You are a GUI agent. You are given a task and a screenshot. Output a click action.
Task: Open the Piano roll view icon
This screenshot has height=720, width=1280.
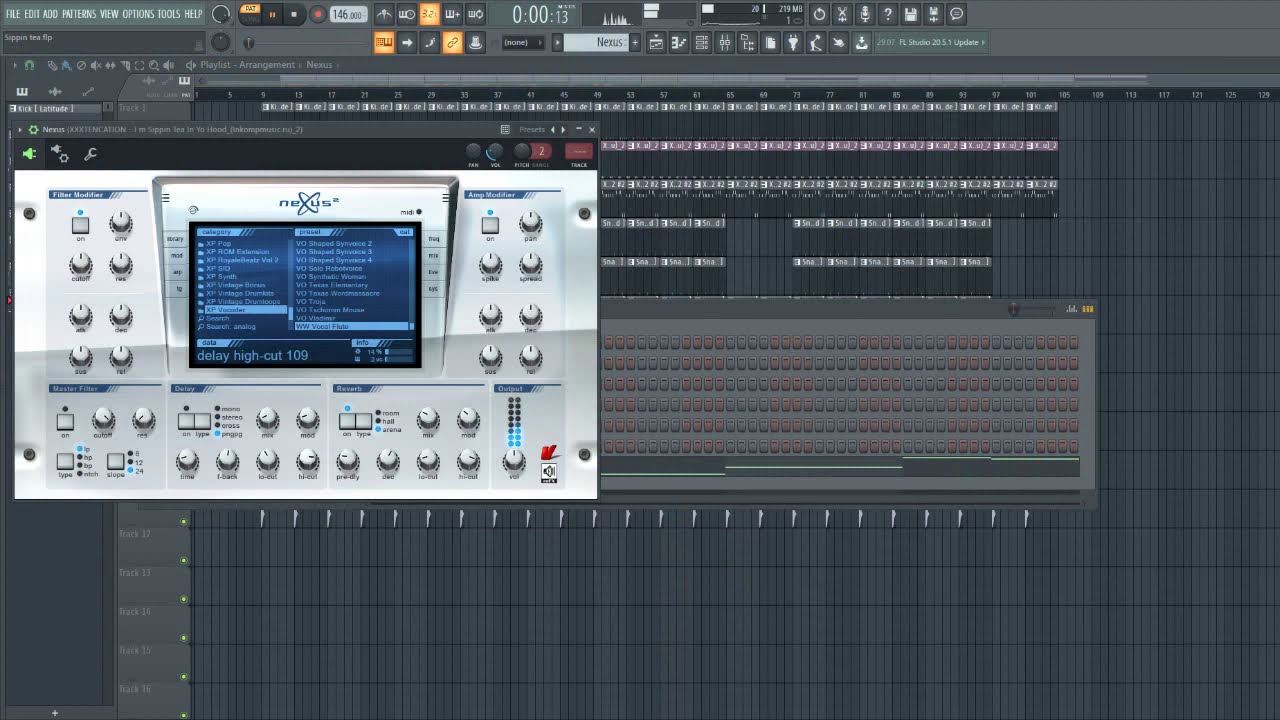click(679, 42)
